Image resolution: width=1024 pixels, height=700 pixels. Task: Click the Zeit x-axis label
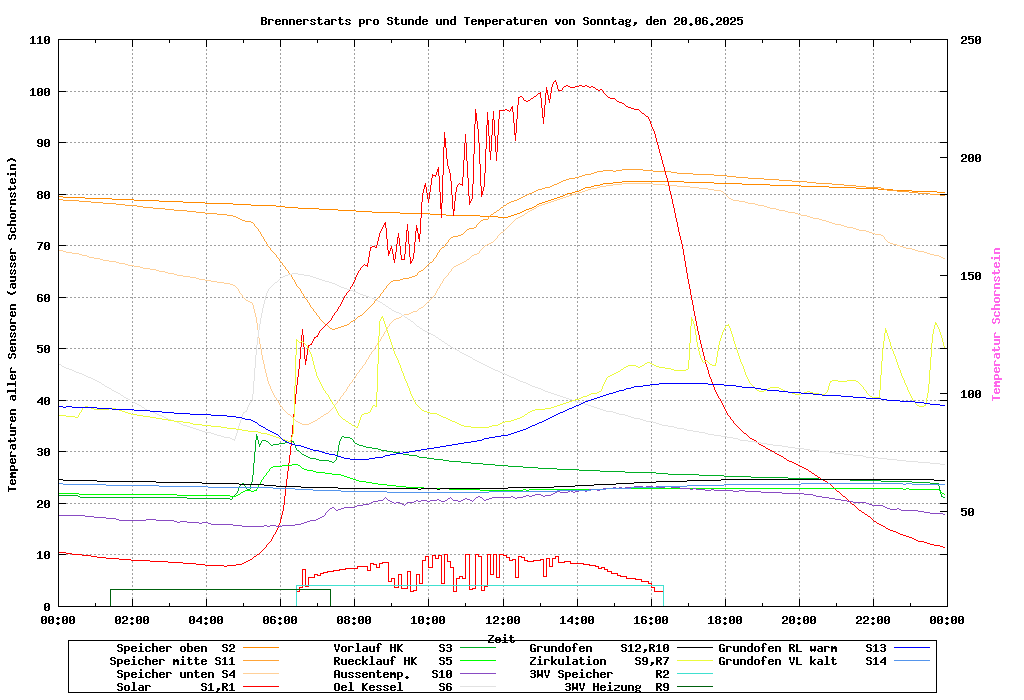[x=501, y=638]
